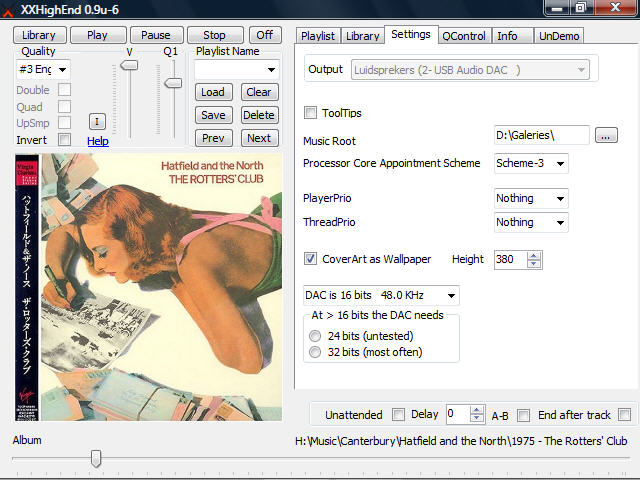Close the XXHighEnd window
Screen dimensions: 640x480
coord(616,8)
